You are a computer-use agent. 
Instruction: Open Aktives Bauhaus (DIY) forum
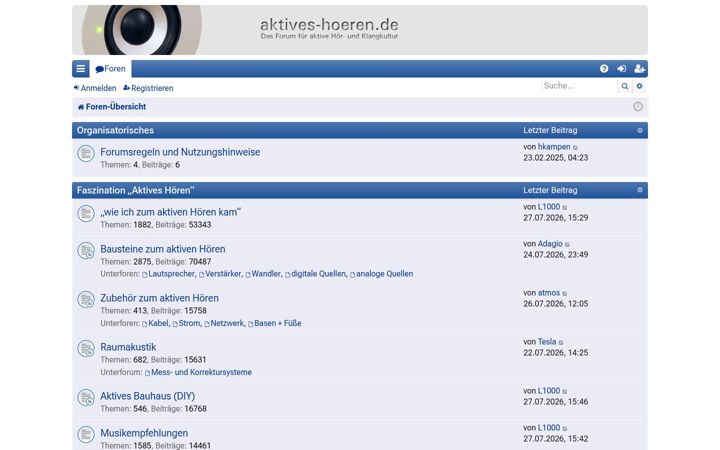point(147,396)
